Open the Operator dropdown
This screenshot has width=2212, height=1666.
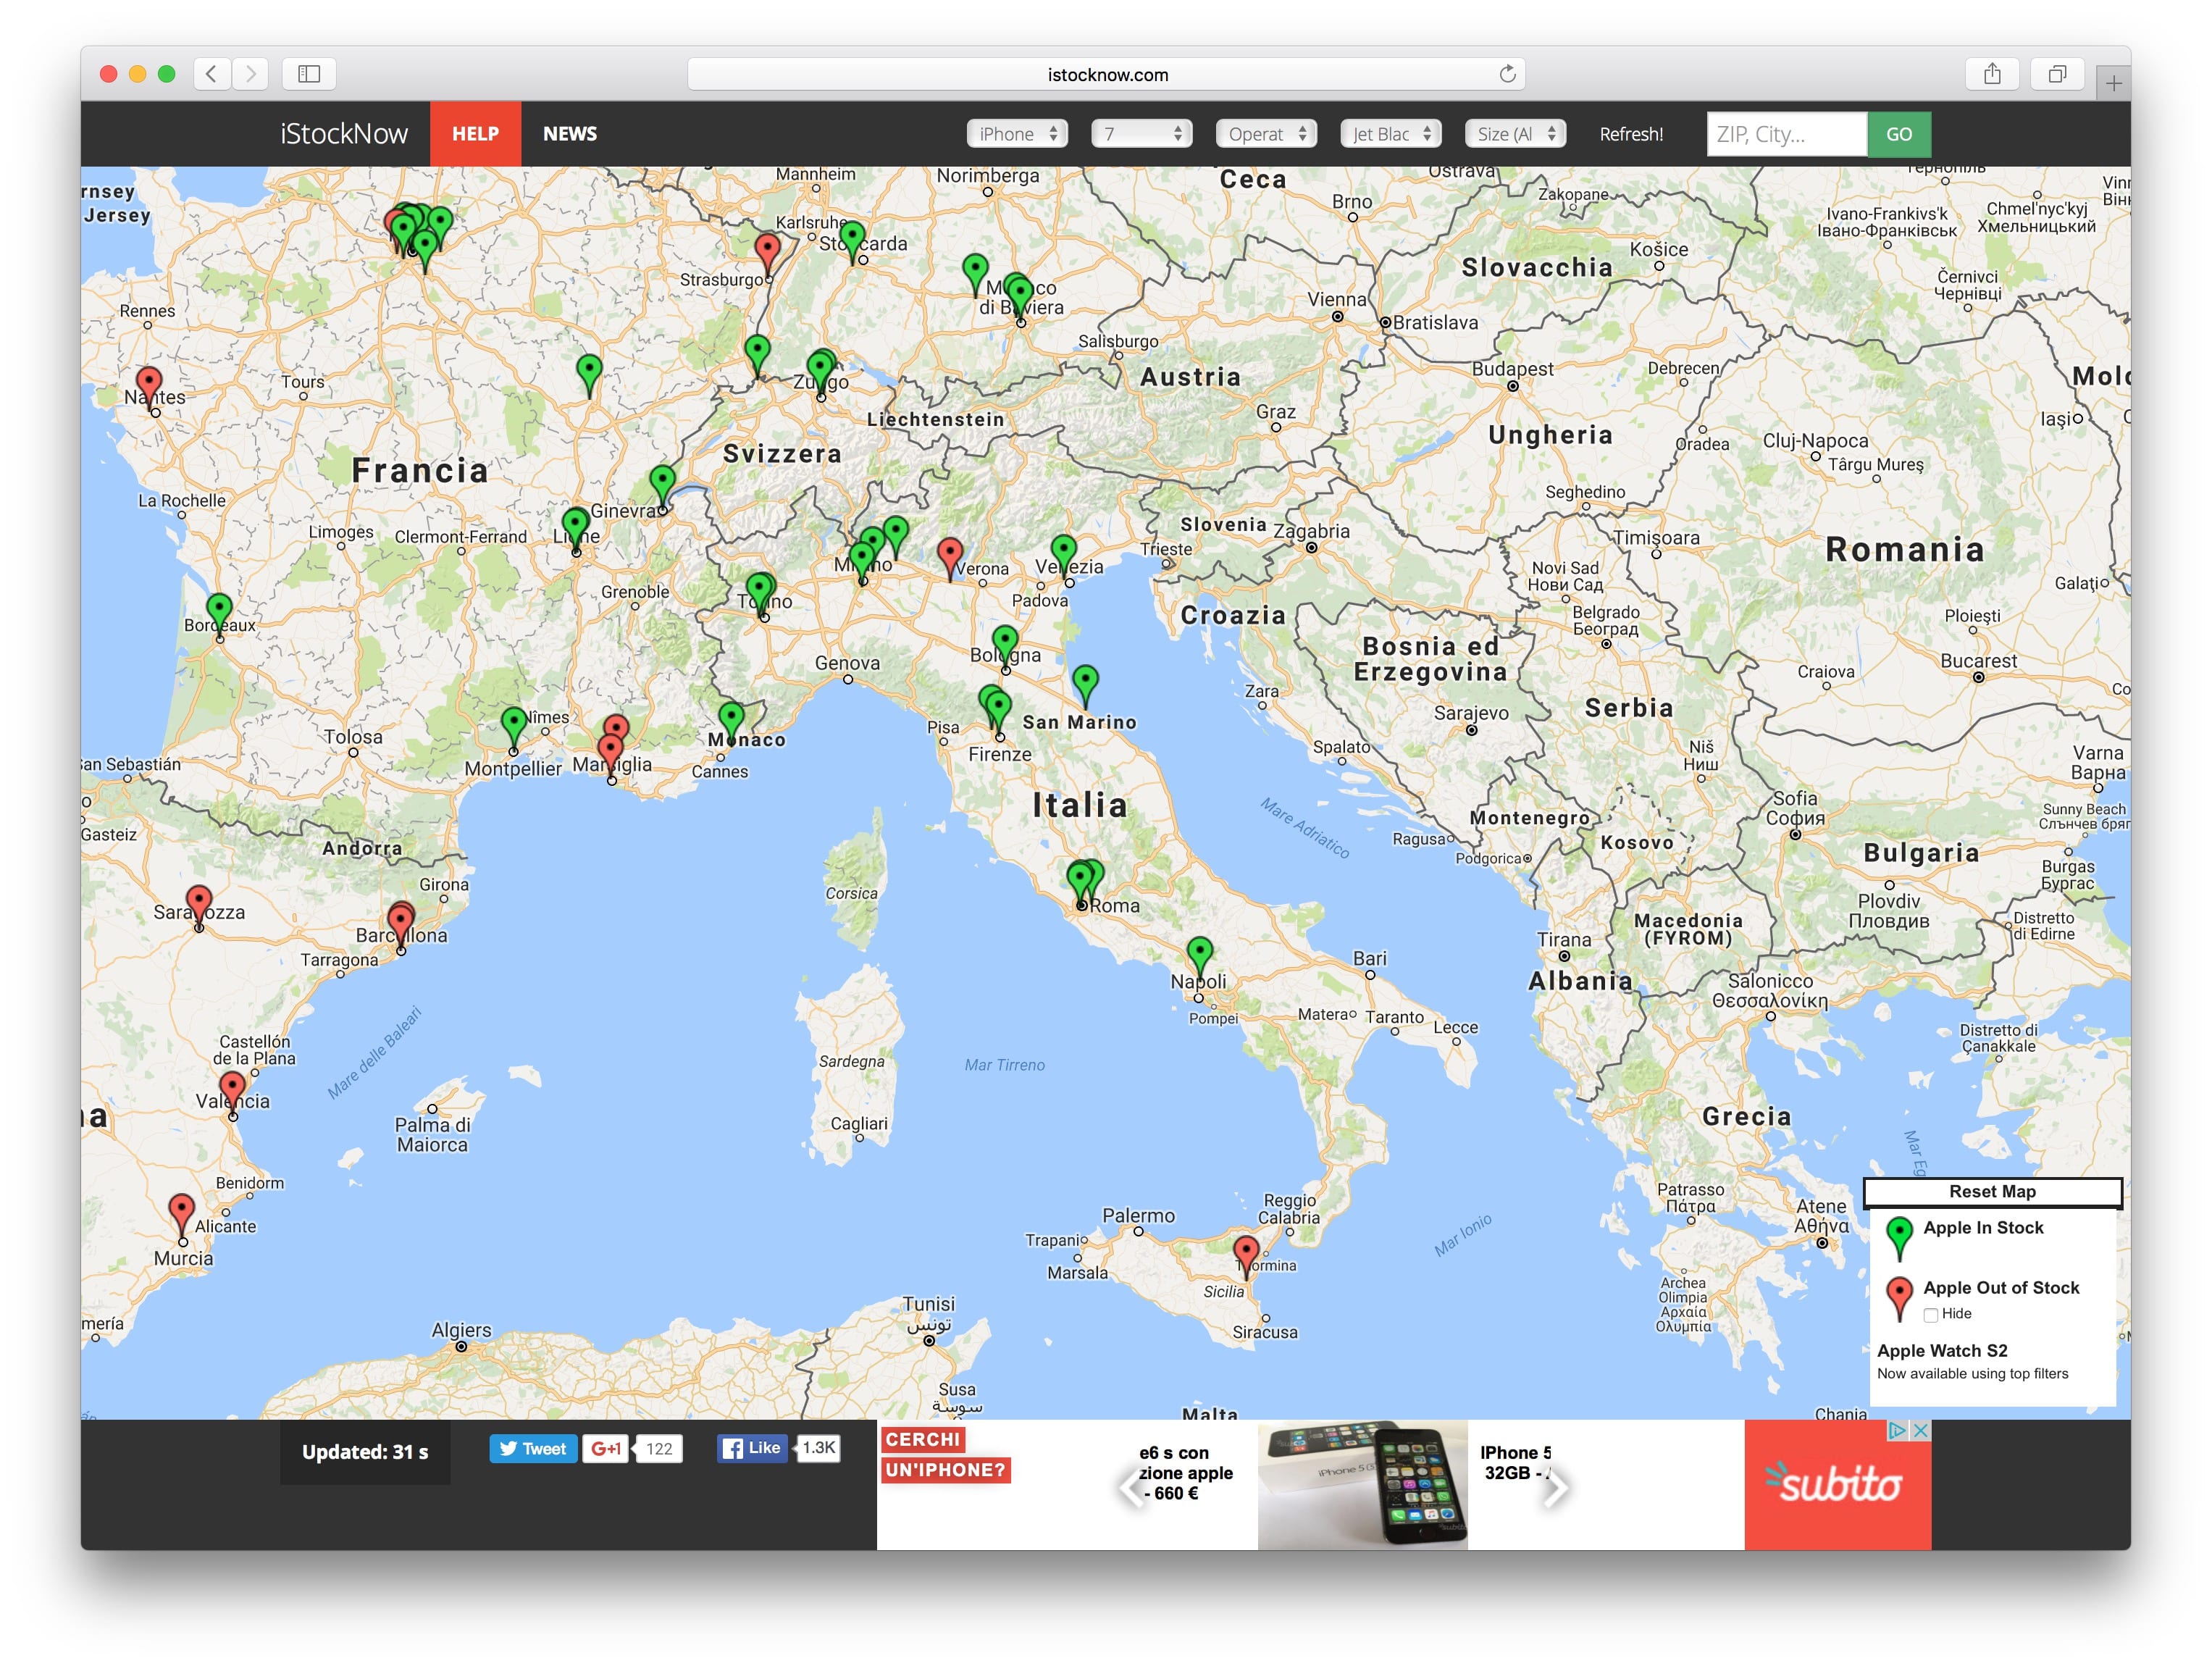click(x=1265, y=134)
